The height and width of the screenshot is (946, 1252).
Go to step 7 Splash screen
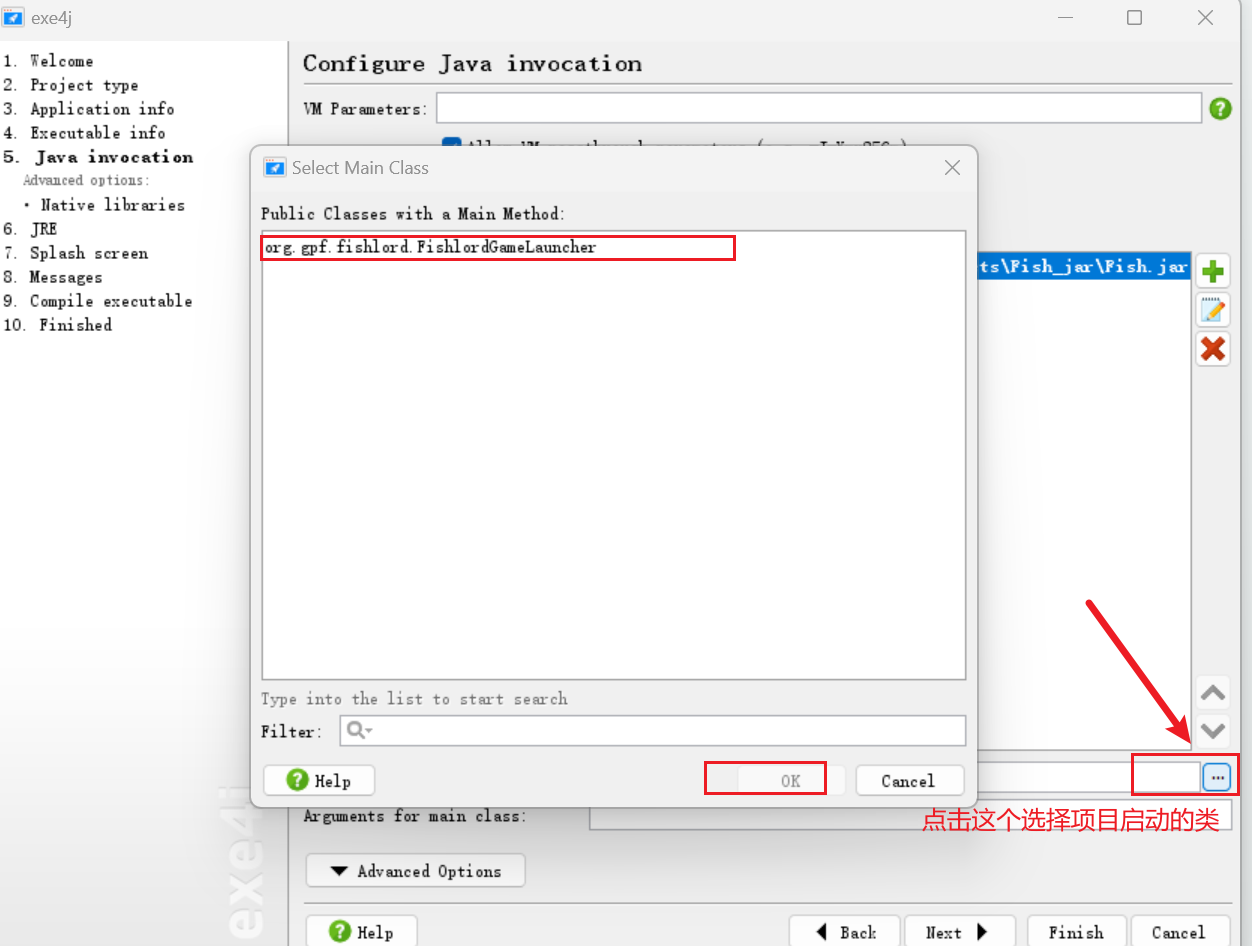(76, 253)
